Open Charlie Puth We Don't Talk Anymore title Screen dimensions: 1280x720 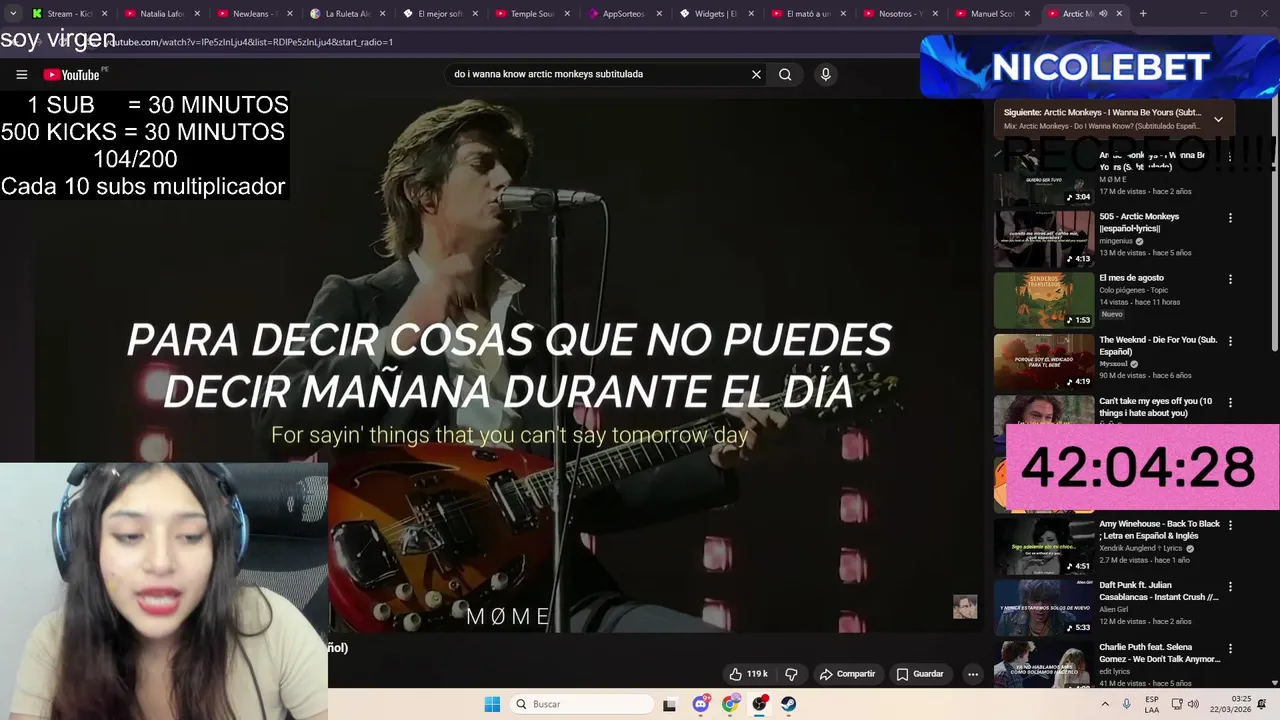pos(1159,653)
